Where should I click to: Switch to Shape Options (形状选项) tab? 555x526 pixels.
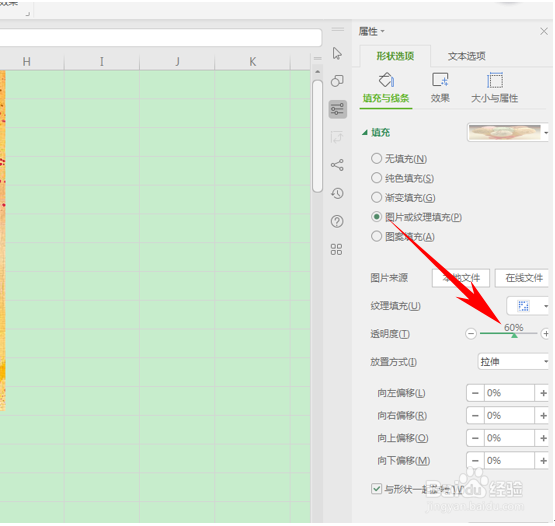(395, 56)
